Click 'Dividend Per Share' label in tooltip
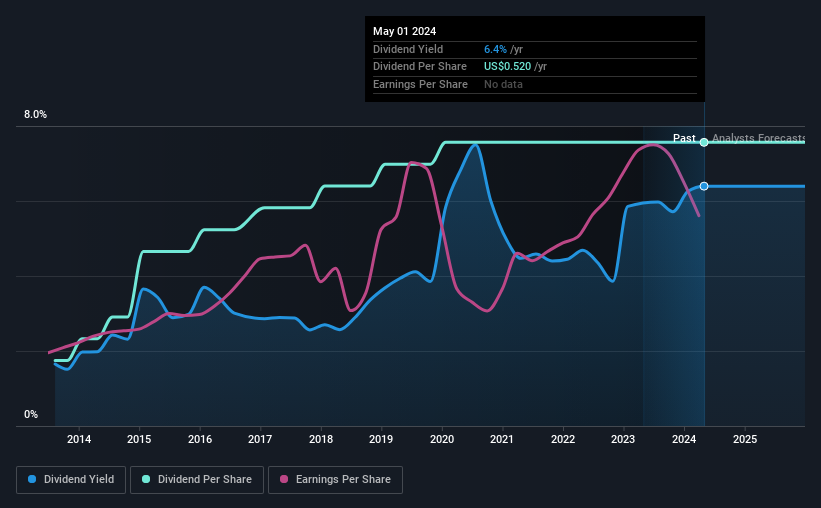Image resolution: width=821 pixels, height=508 pixels. pyautogui.click(x=420, y=67)
